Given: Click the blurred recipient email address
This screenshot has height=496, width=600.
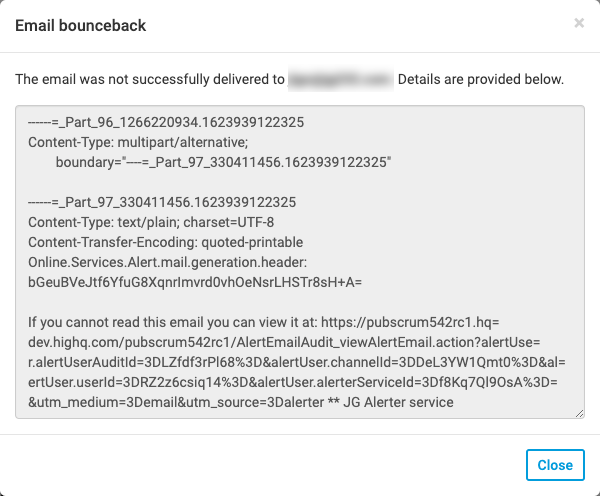Looking at the screenshot, I should tap(341, 79).
